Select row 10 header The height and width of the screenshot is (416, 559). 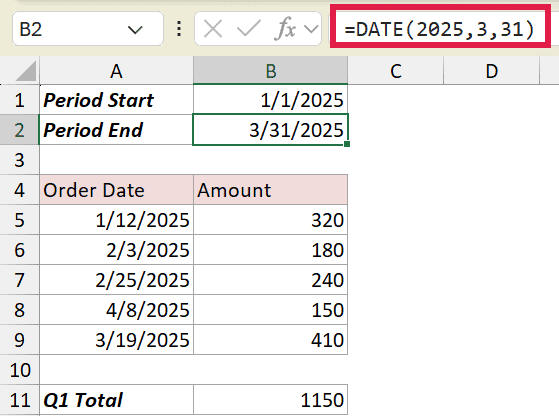click(19, 370)
